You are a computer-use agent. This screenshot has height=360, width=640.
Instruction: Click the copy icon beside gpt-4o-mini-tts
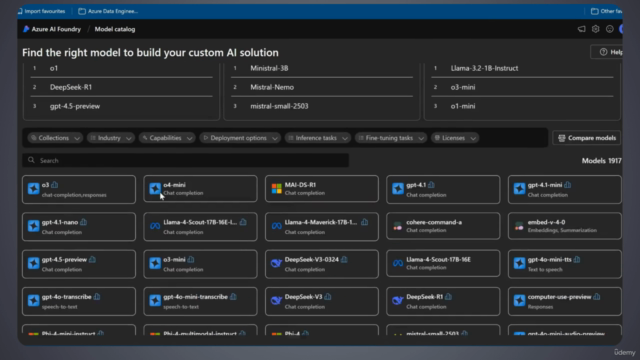pos(577,260)
